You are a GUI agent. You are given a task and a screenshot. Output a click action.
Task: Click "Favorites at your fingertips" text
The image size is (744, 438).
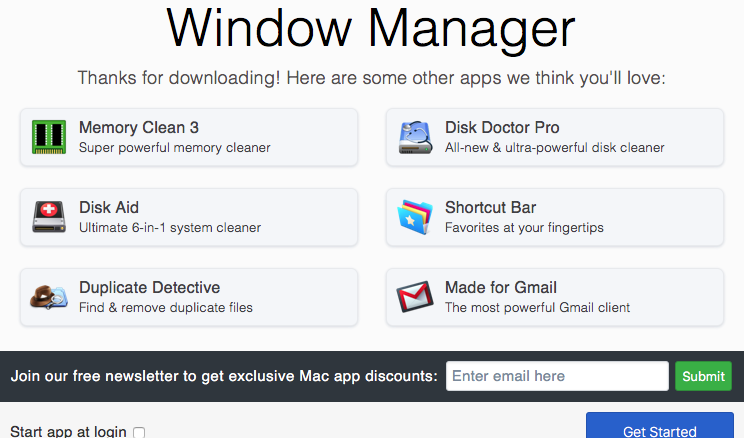[x=524, y=228]
